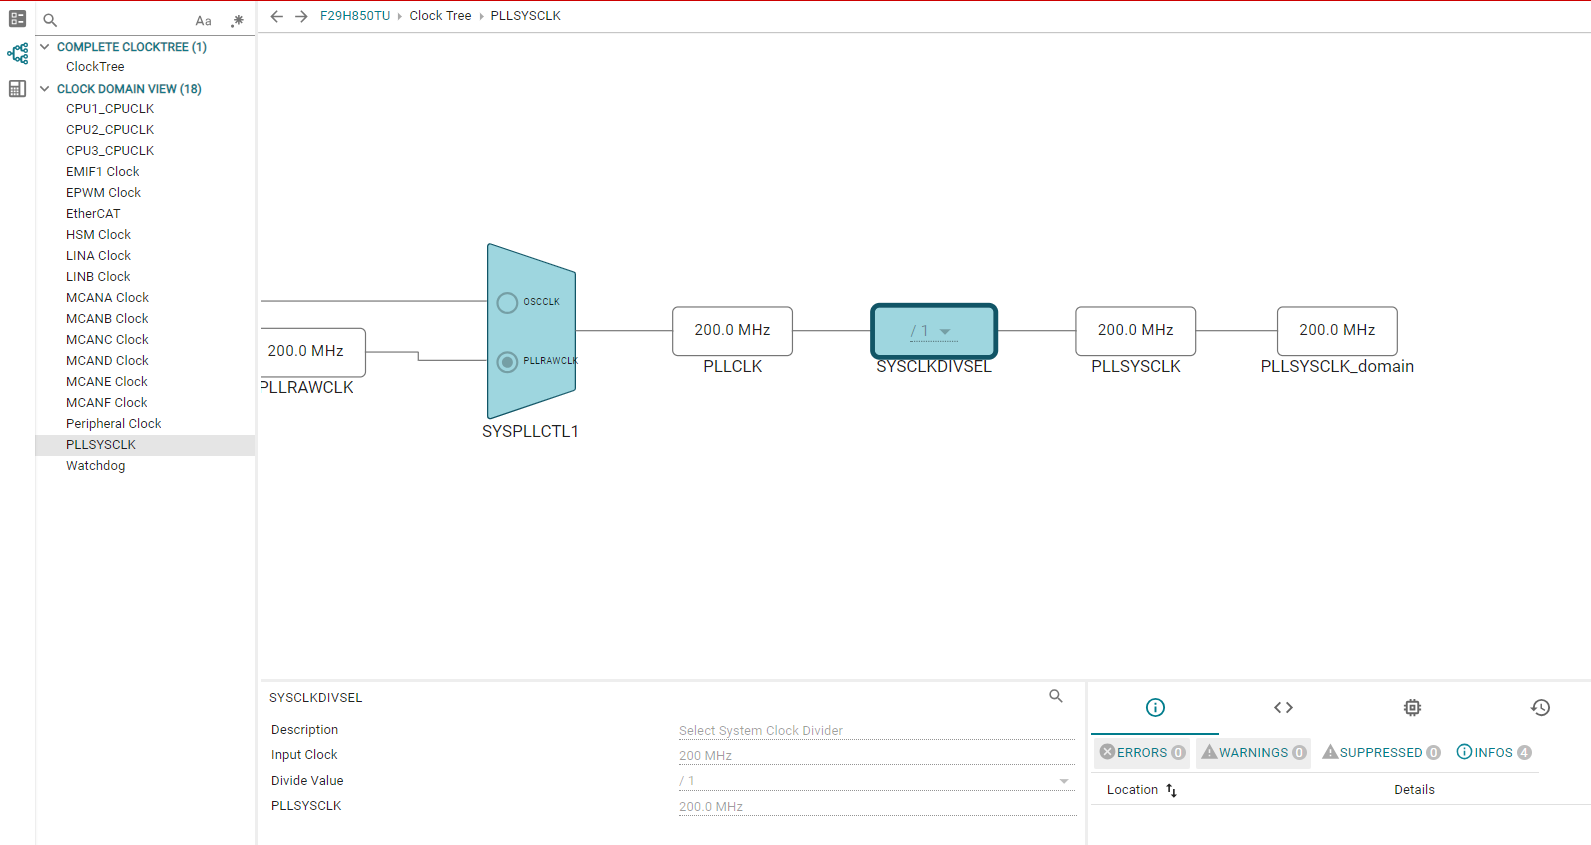The height and width of the screenshot is (845, 1591).
Task: Filter by INFOS
Action: coord(1494,752)
